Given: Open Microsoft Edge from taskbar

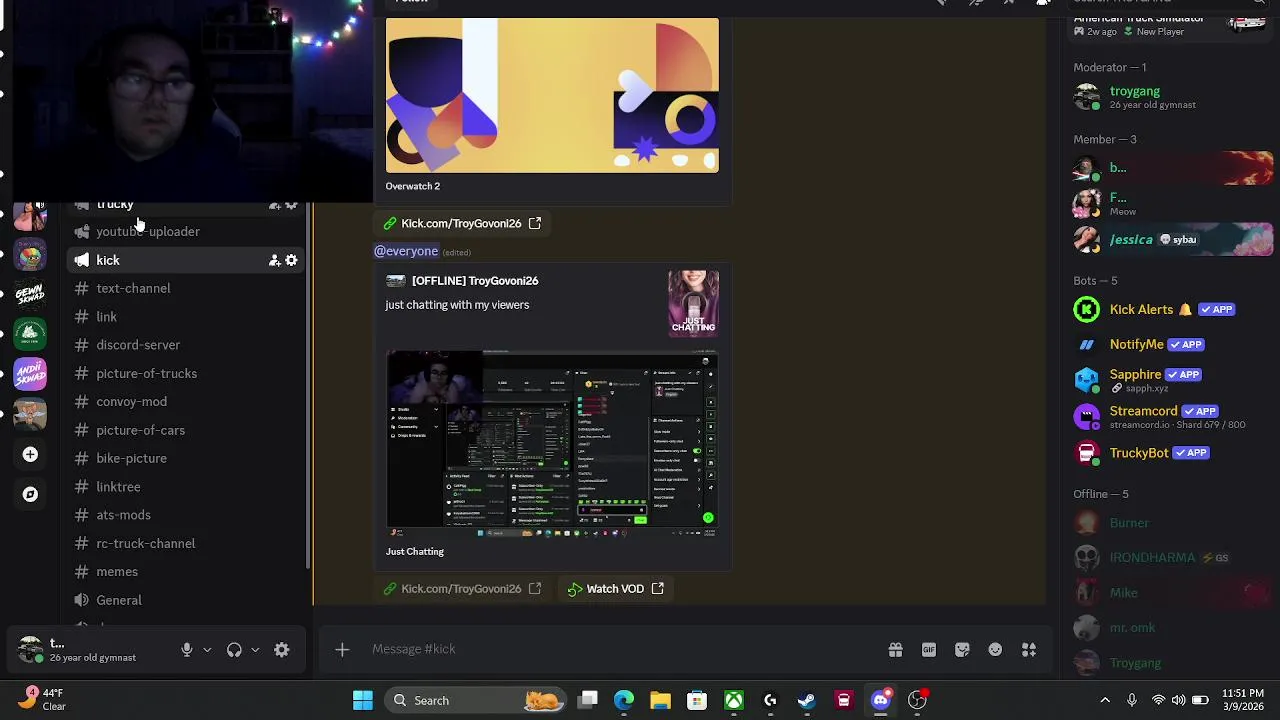Looking at the screenshot, I should 624,700.
